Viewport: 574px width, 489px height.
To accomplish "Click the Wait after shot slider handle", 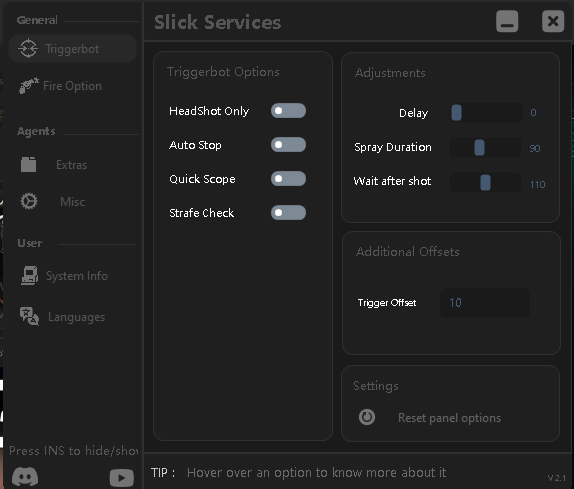I will (x=485, y=182).
